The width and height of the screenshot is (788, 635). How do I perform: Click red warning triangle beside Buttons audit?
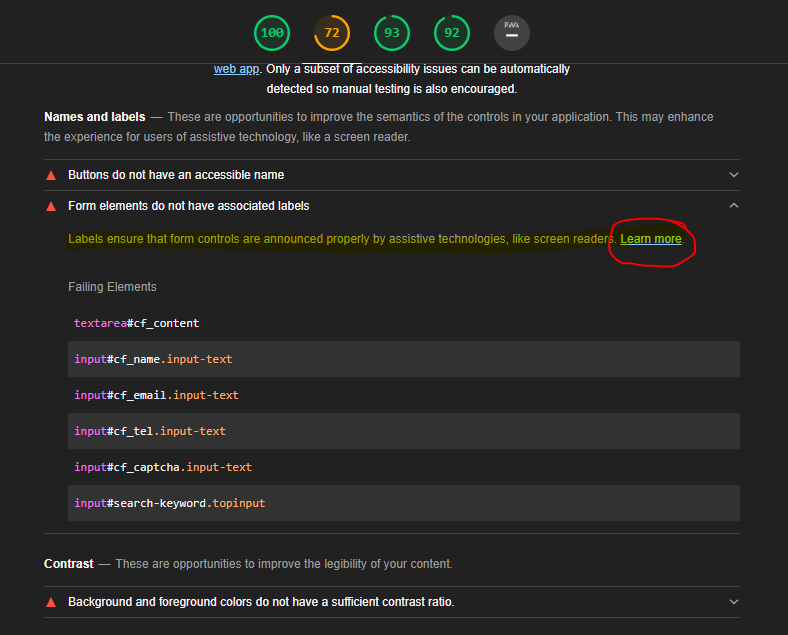click(51, 175)
